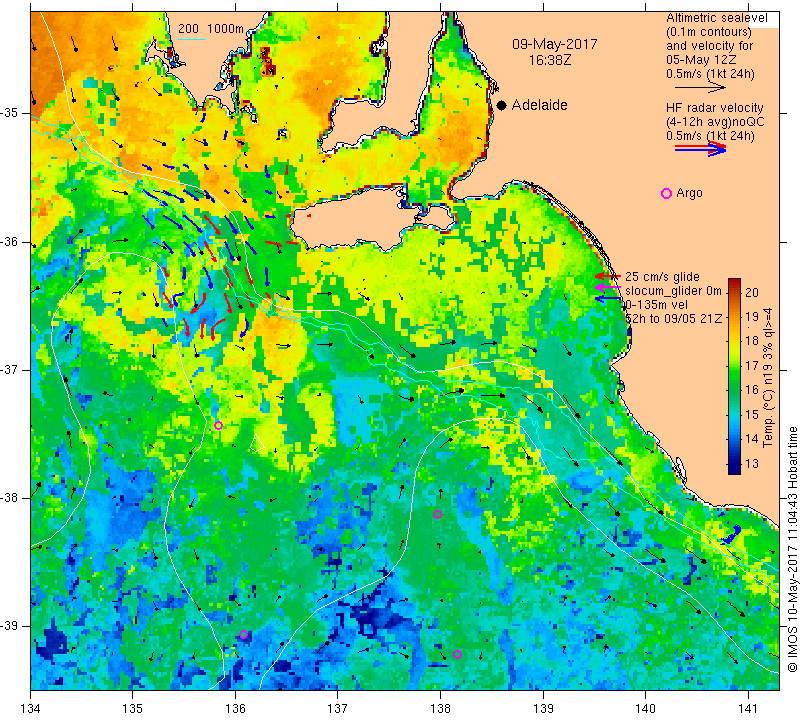Click the red glider legend arrow
This screenshot has width=800, height=720.
(608, 276)
